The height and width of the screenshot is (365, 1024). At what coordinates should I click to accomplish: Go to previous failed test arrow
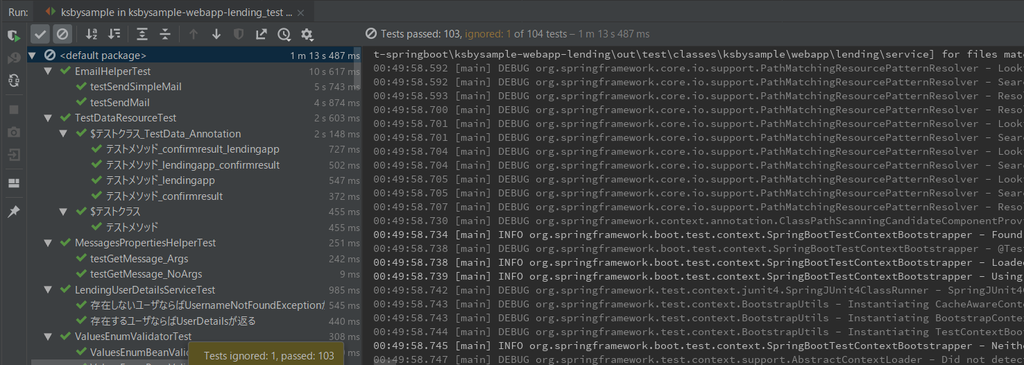[193, 34]
